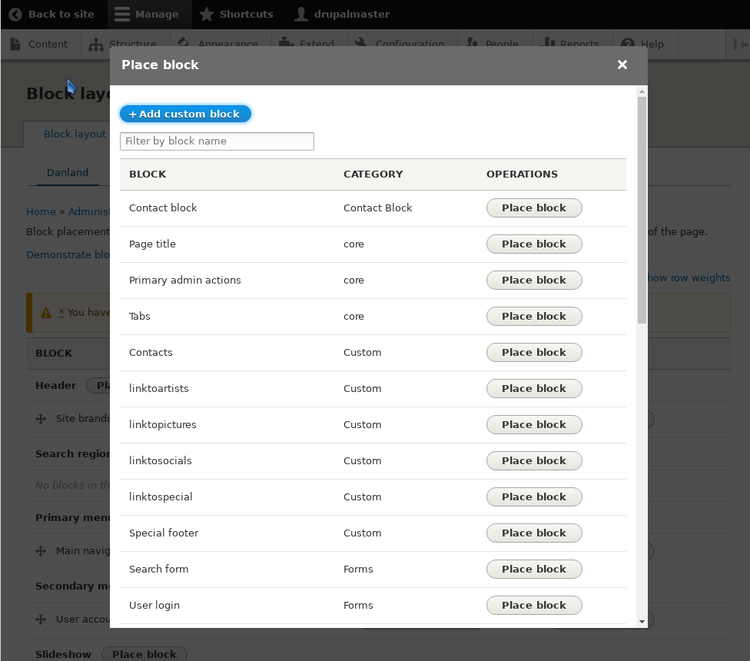
Task: Click the Search form block name
Action: tap(159, 569)
